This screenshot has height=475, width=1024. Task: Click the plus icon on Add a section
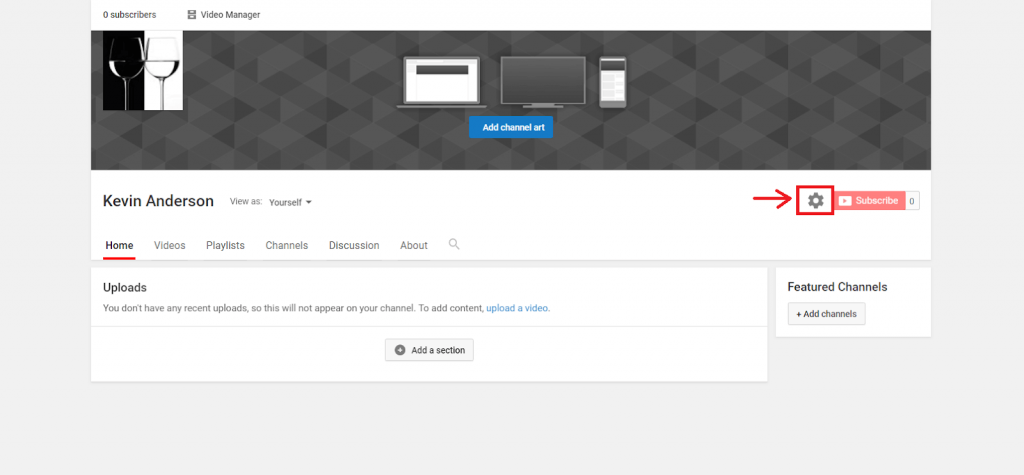400,350
